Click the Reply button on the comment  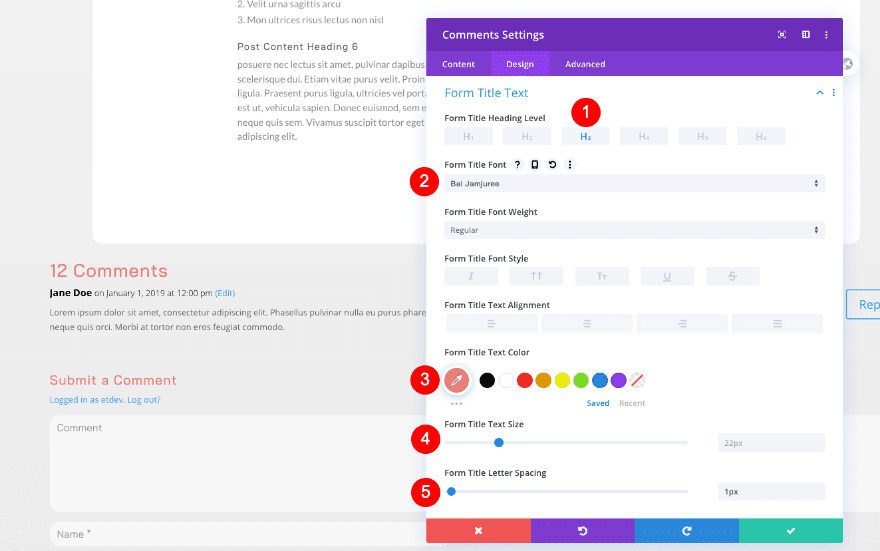pyautogui.click(x=863, y=305)
